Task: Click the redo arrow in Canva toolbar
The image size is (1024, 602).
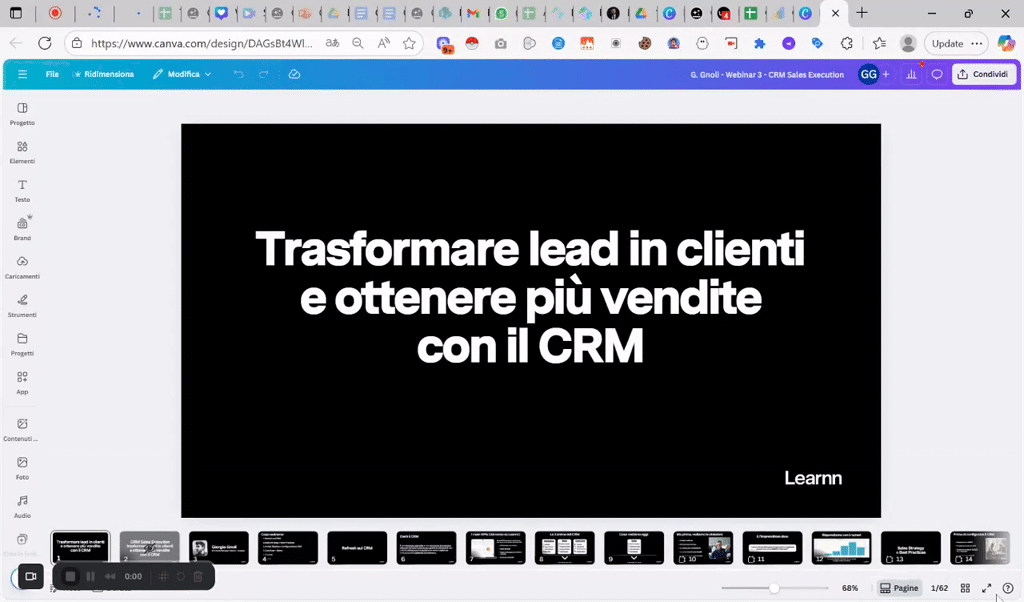Action: (x=264, y=74)
